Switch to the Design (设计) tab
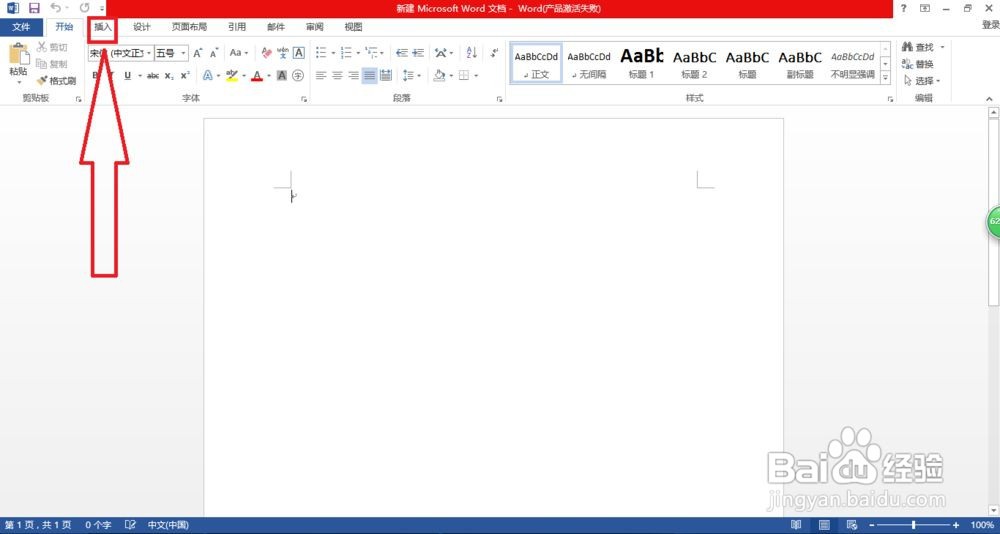The image size is (1000, 534). (142, 27)
